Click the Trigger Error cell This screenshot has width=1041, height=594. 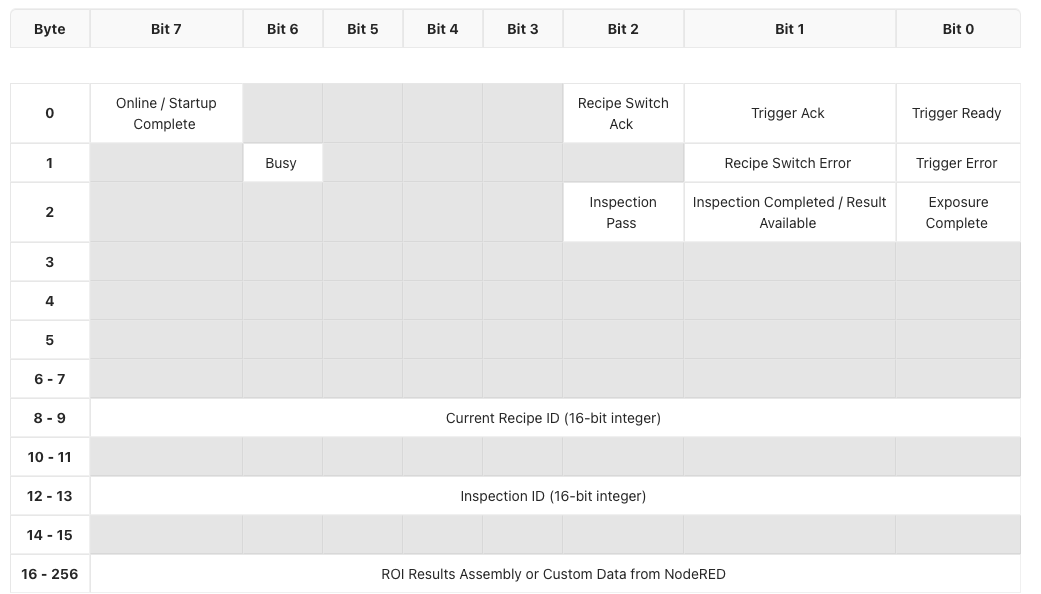pyautogui.click(x=957, y=163)
